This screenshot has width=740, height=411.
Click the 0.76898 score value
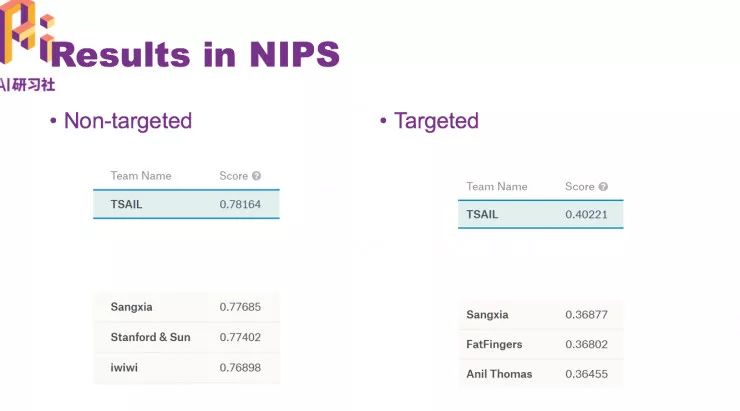[x=240, y=367]
